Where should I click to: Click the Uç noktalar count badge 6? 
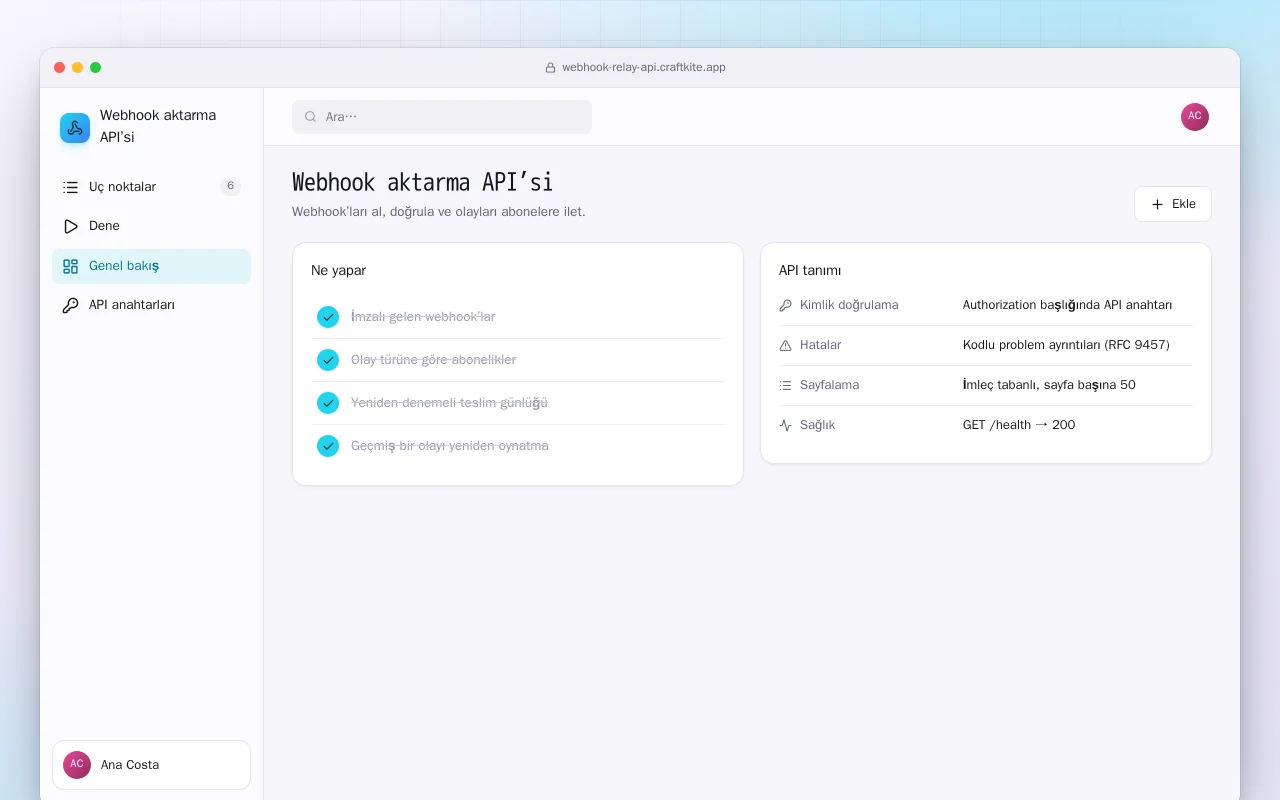pyautogui.click(x=231, y=186)
